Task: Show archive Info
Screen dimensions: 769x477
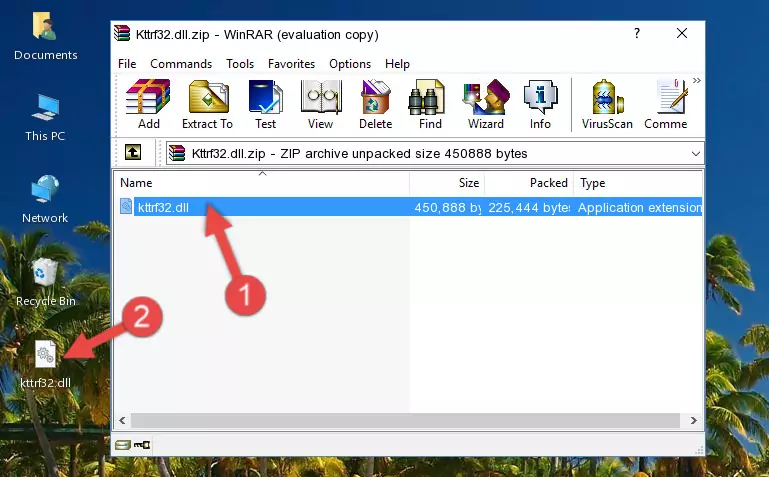Action: (x=540, y=104)
